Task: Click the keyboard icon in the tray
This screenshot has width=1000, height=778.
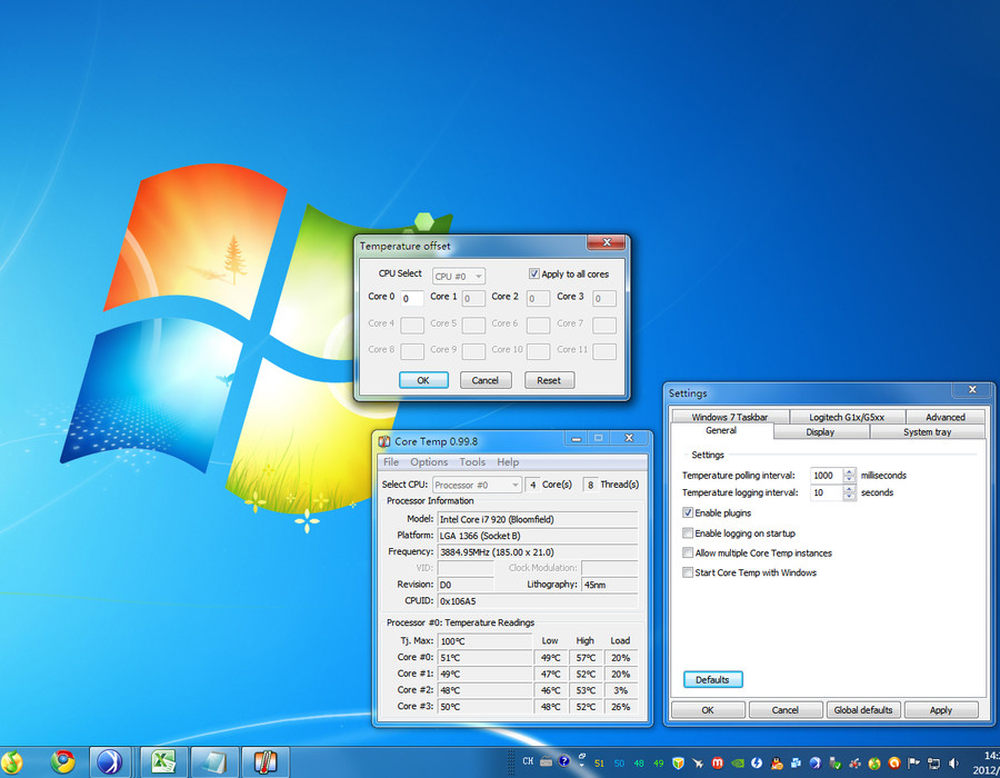Action: [546, 761]
